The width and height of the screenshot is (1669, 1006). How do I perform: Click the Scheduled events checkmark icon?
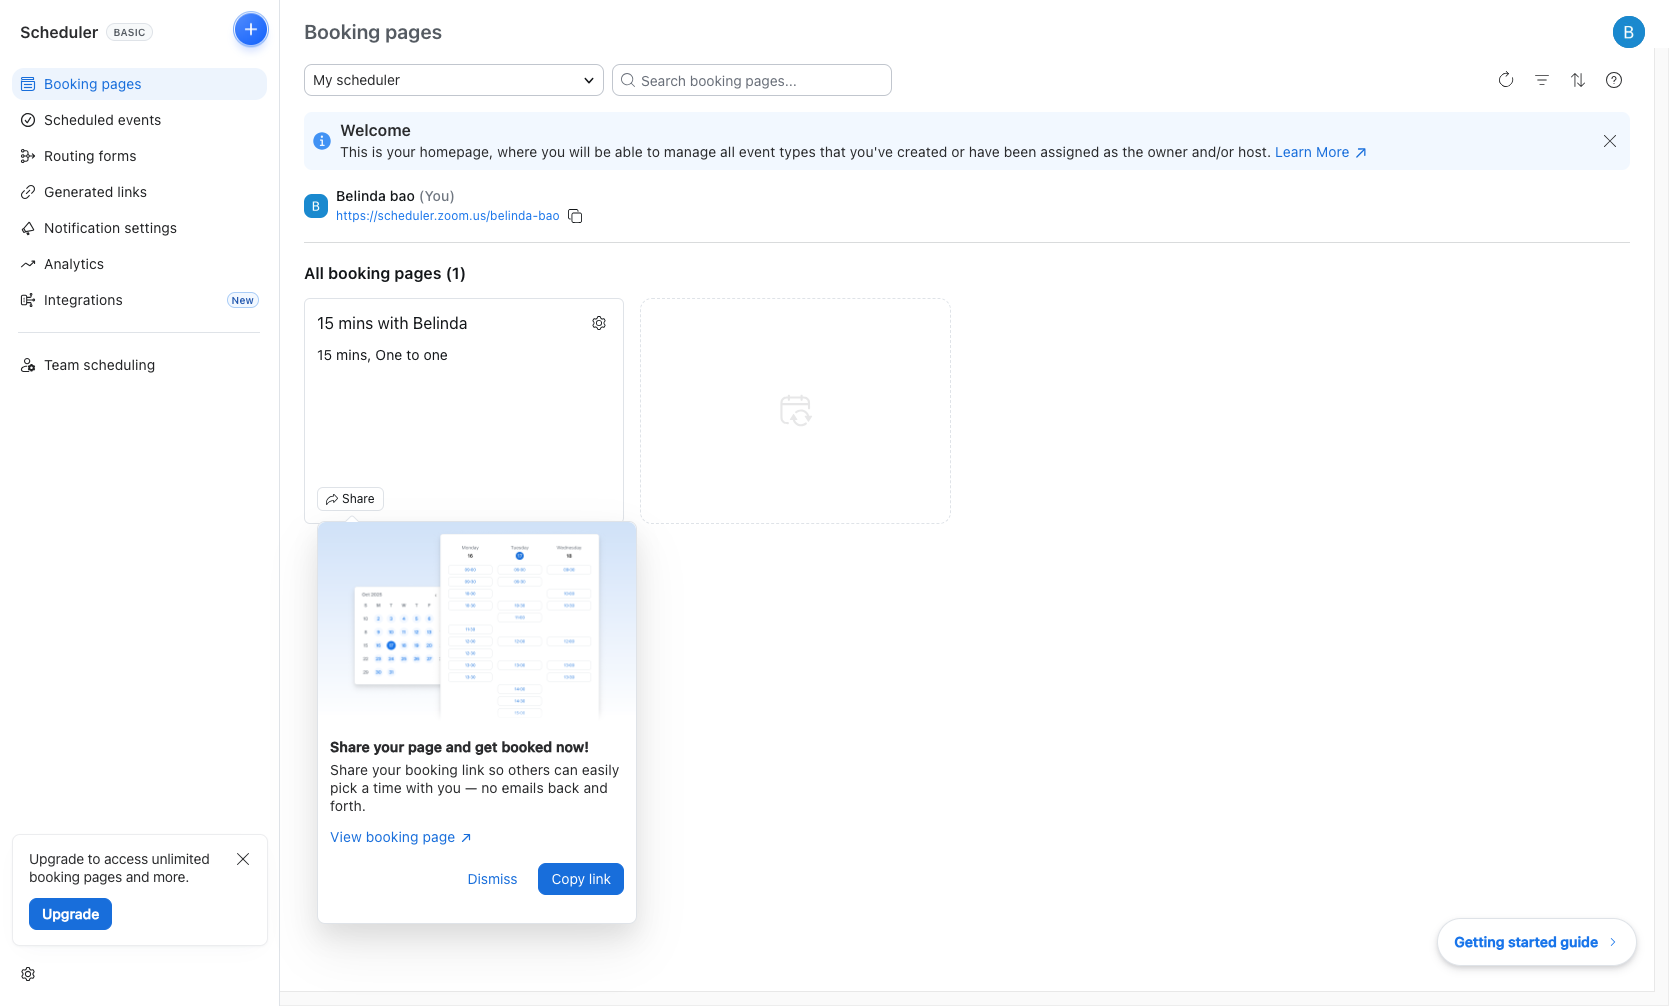(28, 120)
